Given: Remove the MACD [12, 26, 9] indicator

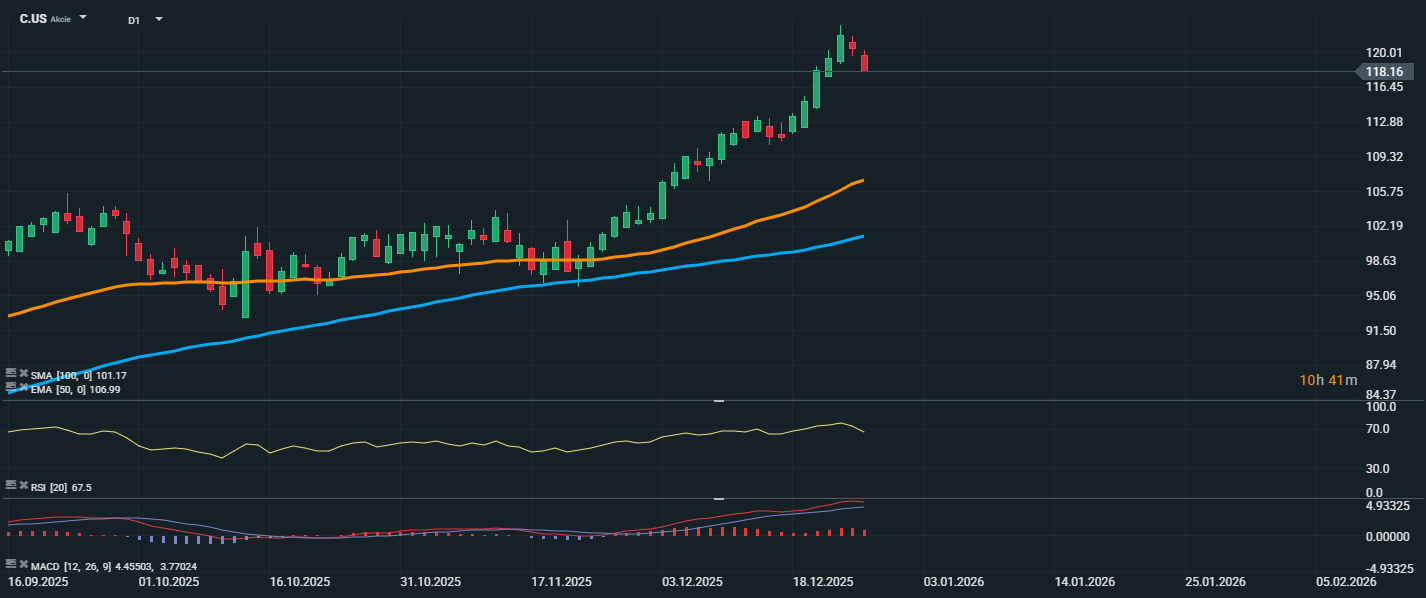Looking at the screenshot, I should pos(23,565).
